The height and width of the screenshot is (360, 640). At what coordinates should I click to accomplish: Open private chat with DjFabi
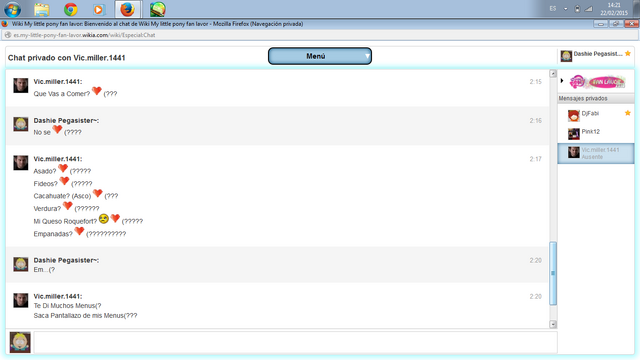click(596, 115)
